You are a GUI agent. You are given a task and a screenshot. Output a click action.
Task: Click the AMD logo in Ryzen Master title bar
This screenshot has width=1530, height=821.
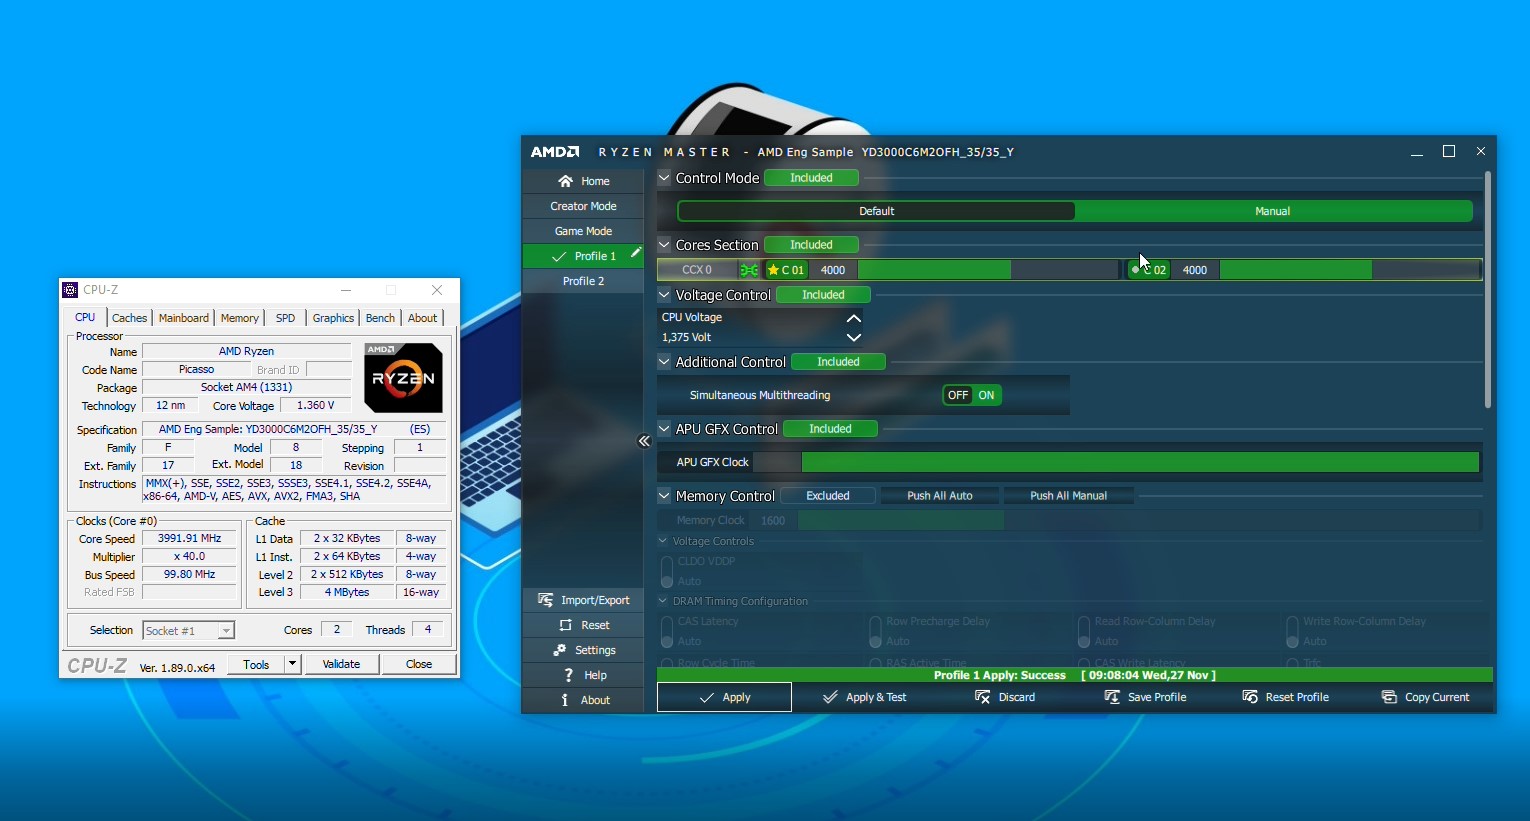[555, 152]
